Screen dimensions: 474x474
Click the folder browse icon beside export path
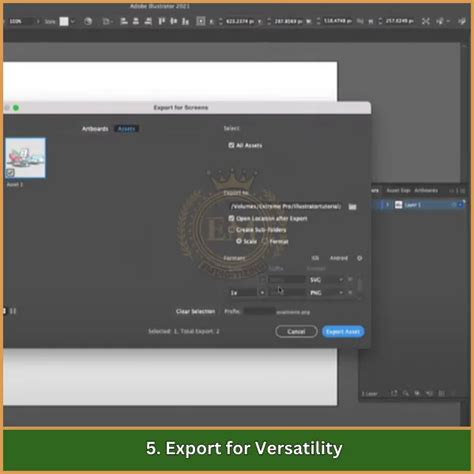point(352,207)
